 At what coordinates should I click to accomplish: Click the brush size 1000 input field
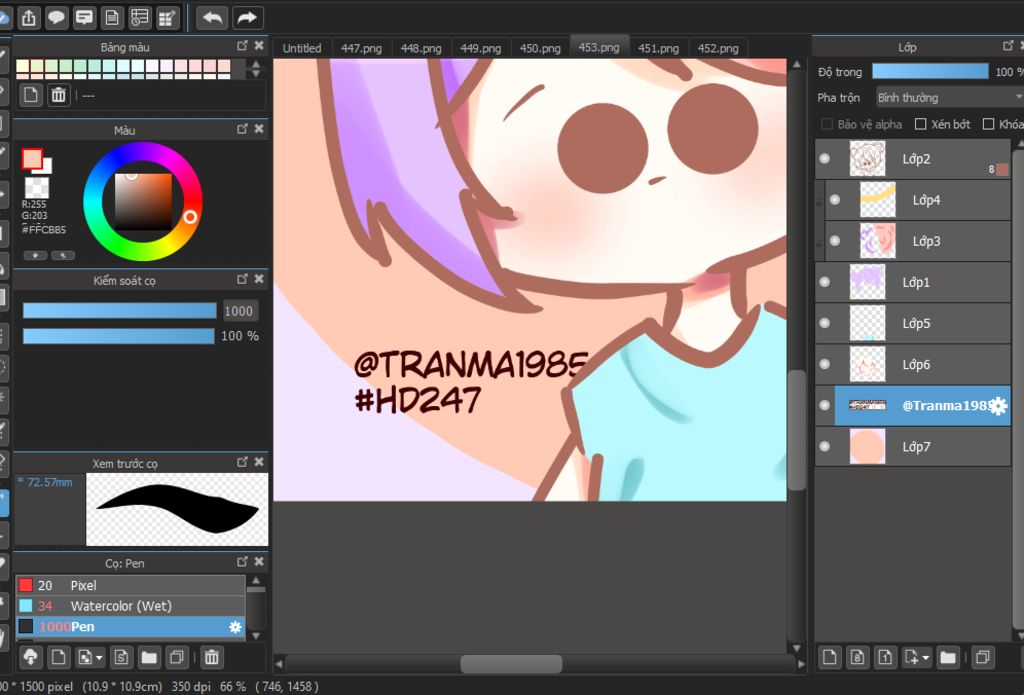239,311
